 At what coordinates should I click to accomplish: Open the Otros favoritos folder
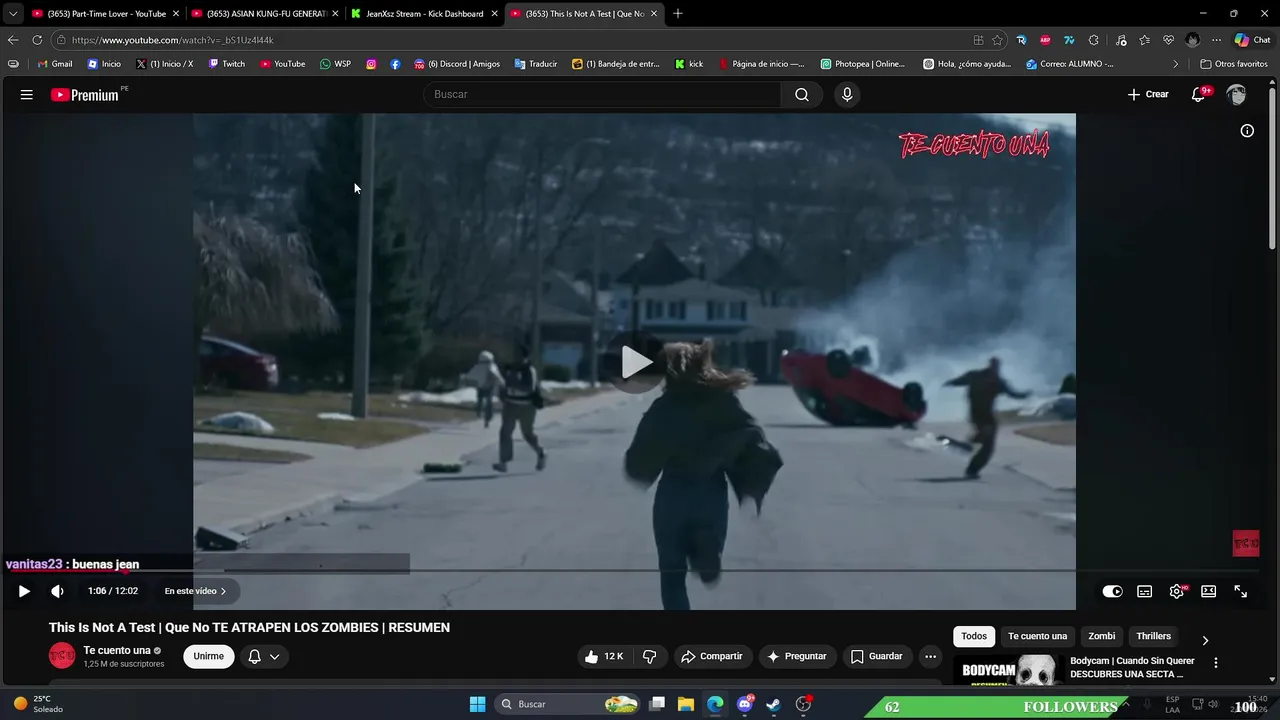point(1234,64)
